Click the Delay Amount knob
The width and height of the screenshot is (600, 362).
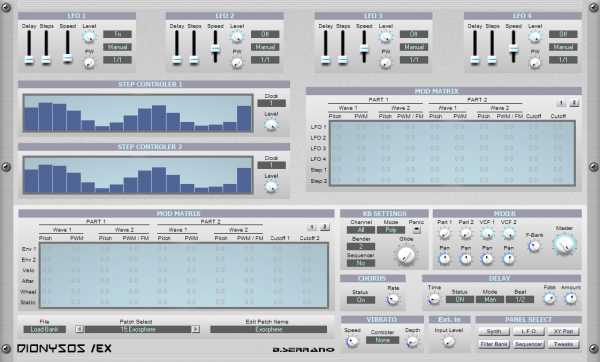click(570, 298)
